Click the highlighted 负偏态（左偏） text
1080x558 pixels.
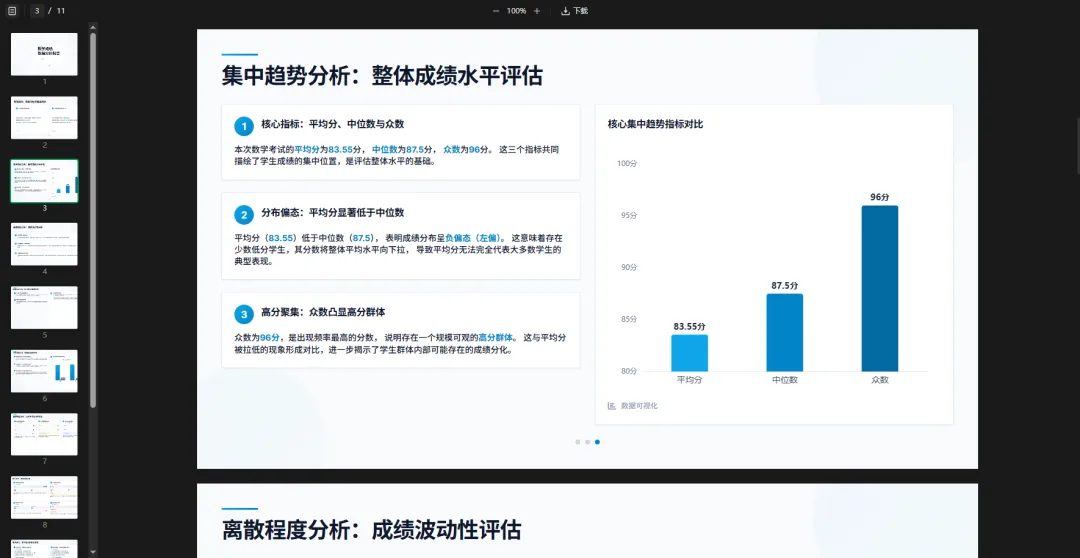(475, 238)
